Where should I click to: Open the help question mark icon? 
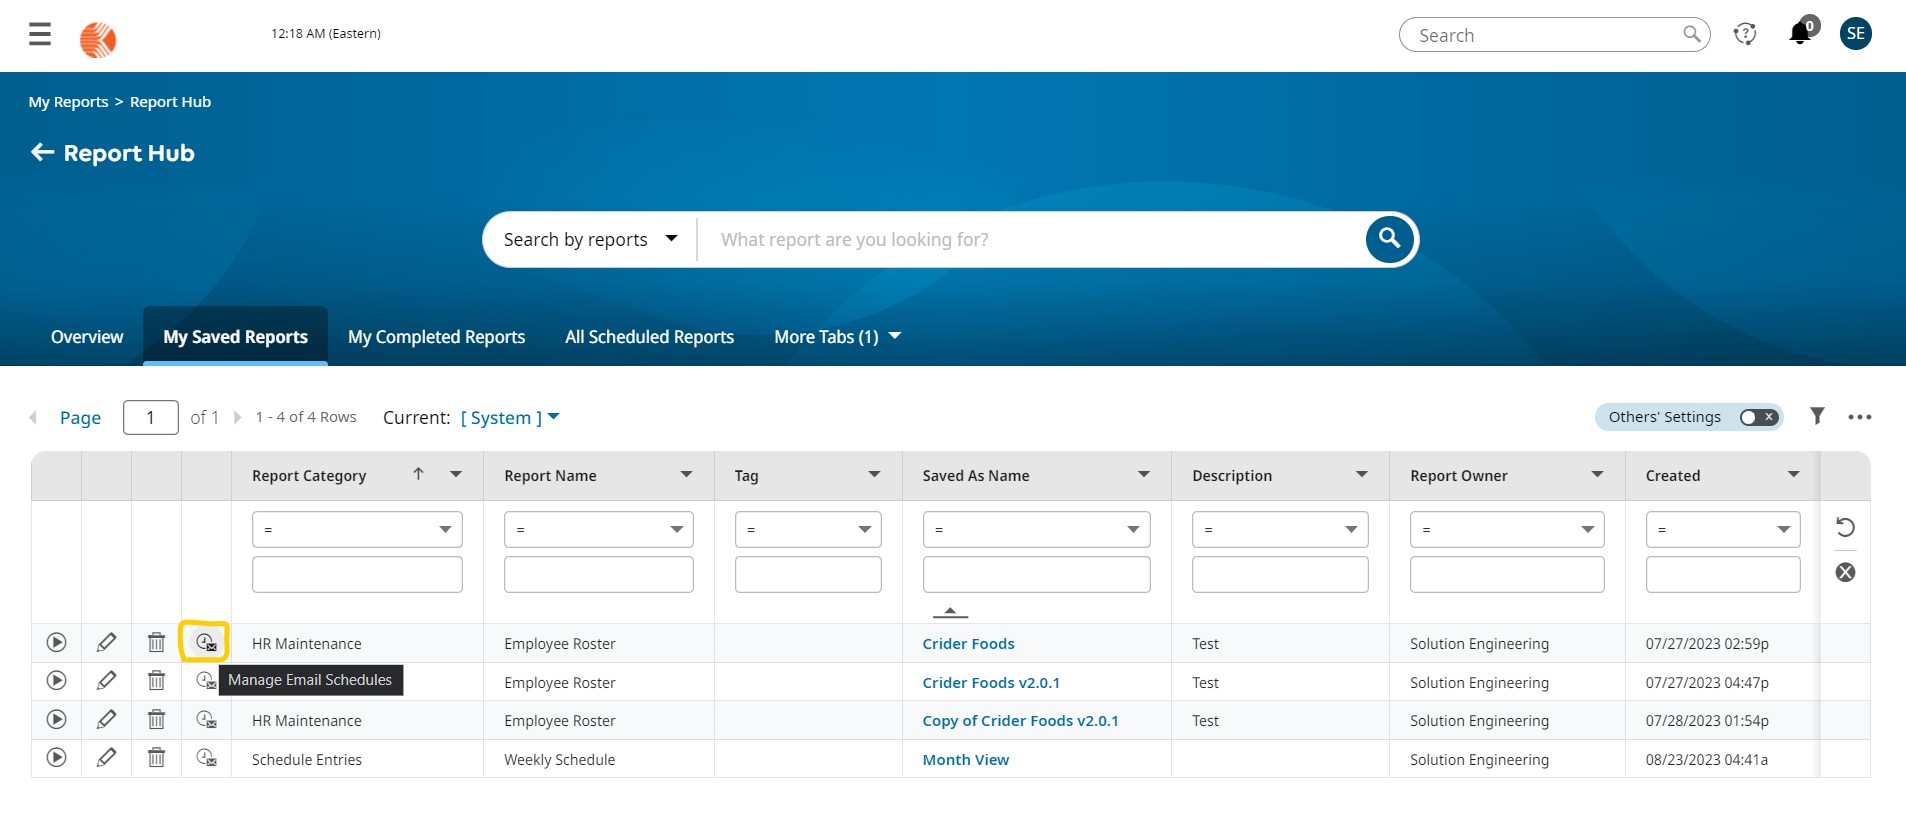1745,35
